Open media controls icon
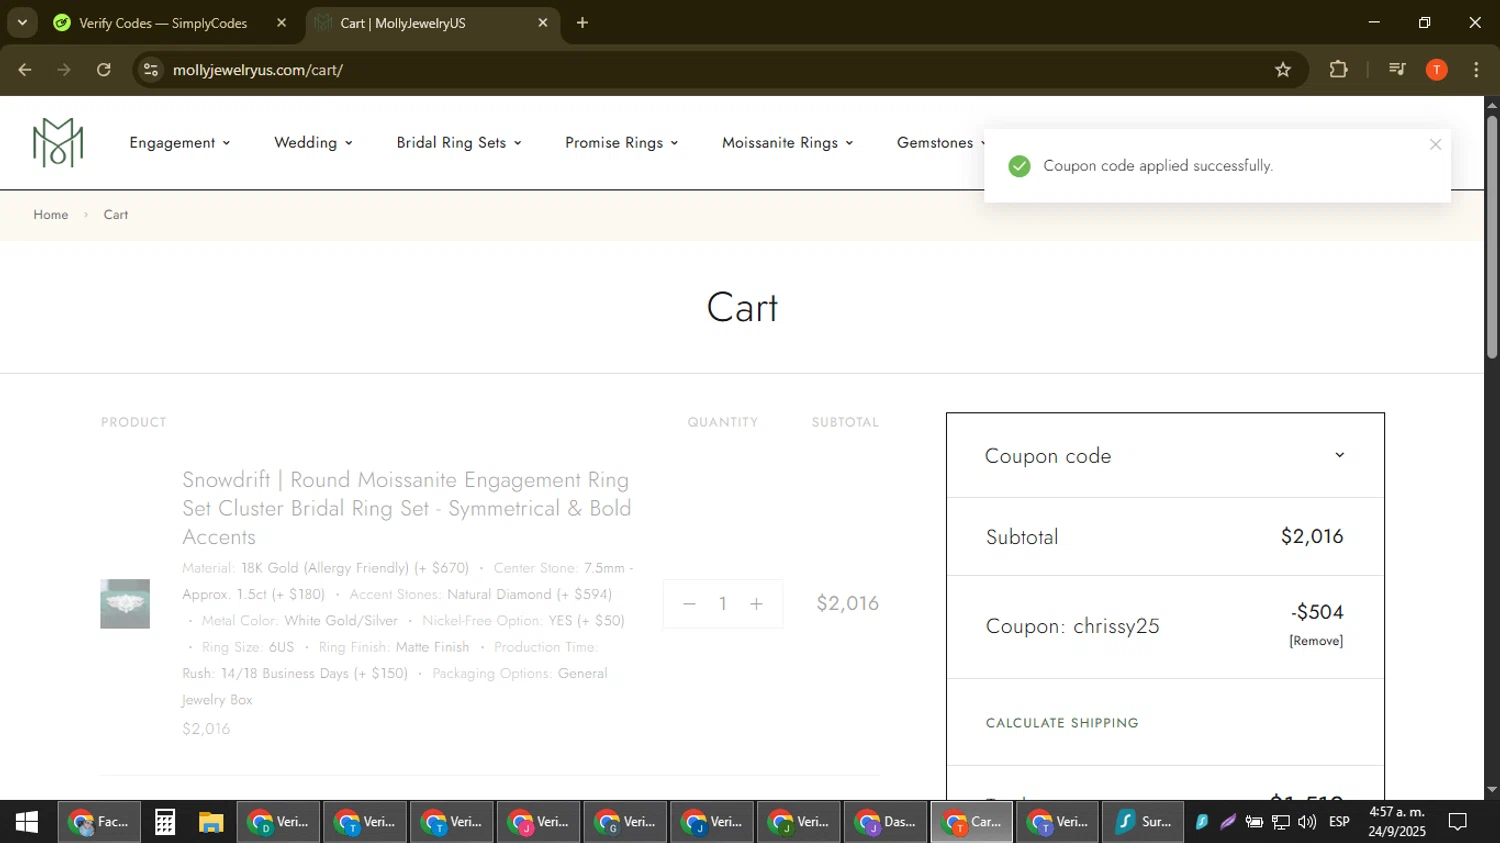This screenshot has width=1500, height=843. 1397,70
